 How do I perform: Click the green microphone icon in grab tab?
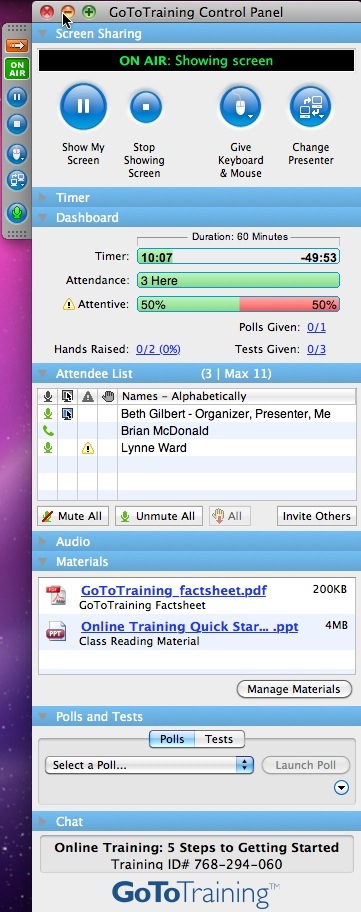pos(17,213)
